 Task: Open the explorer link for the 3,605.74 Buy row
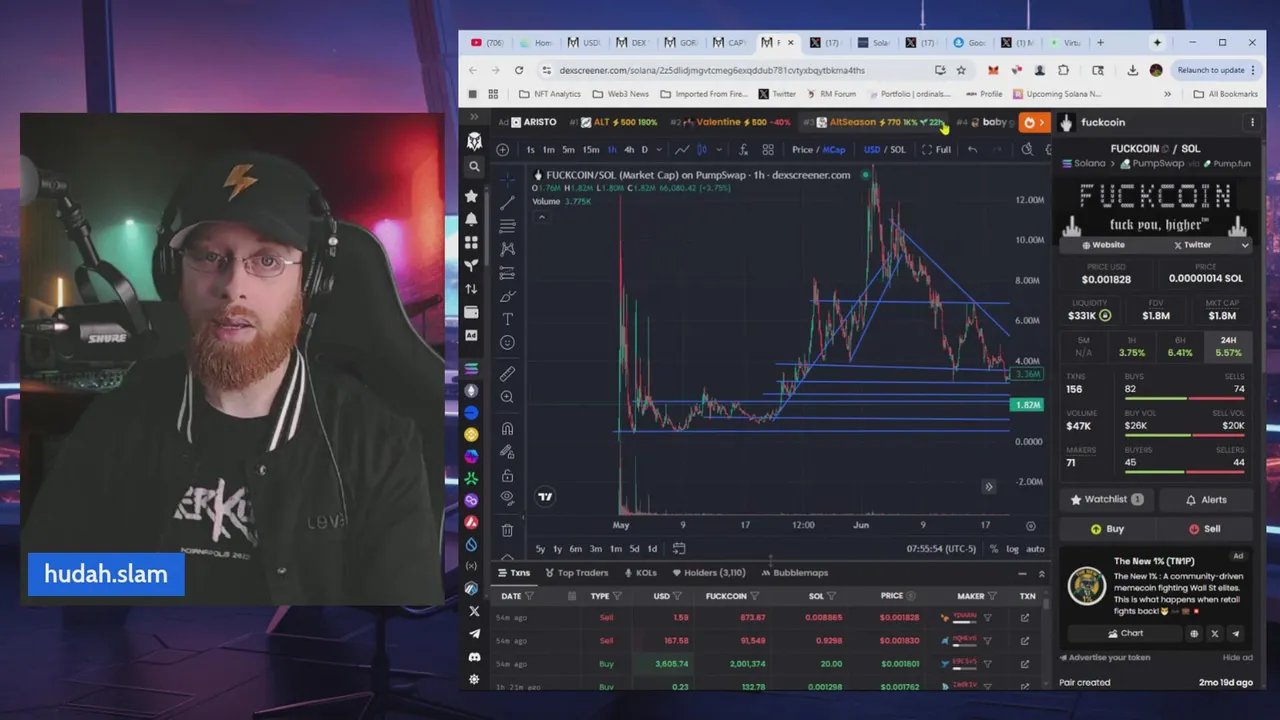[1024, 664]
